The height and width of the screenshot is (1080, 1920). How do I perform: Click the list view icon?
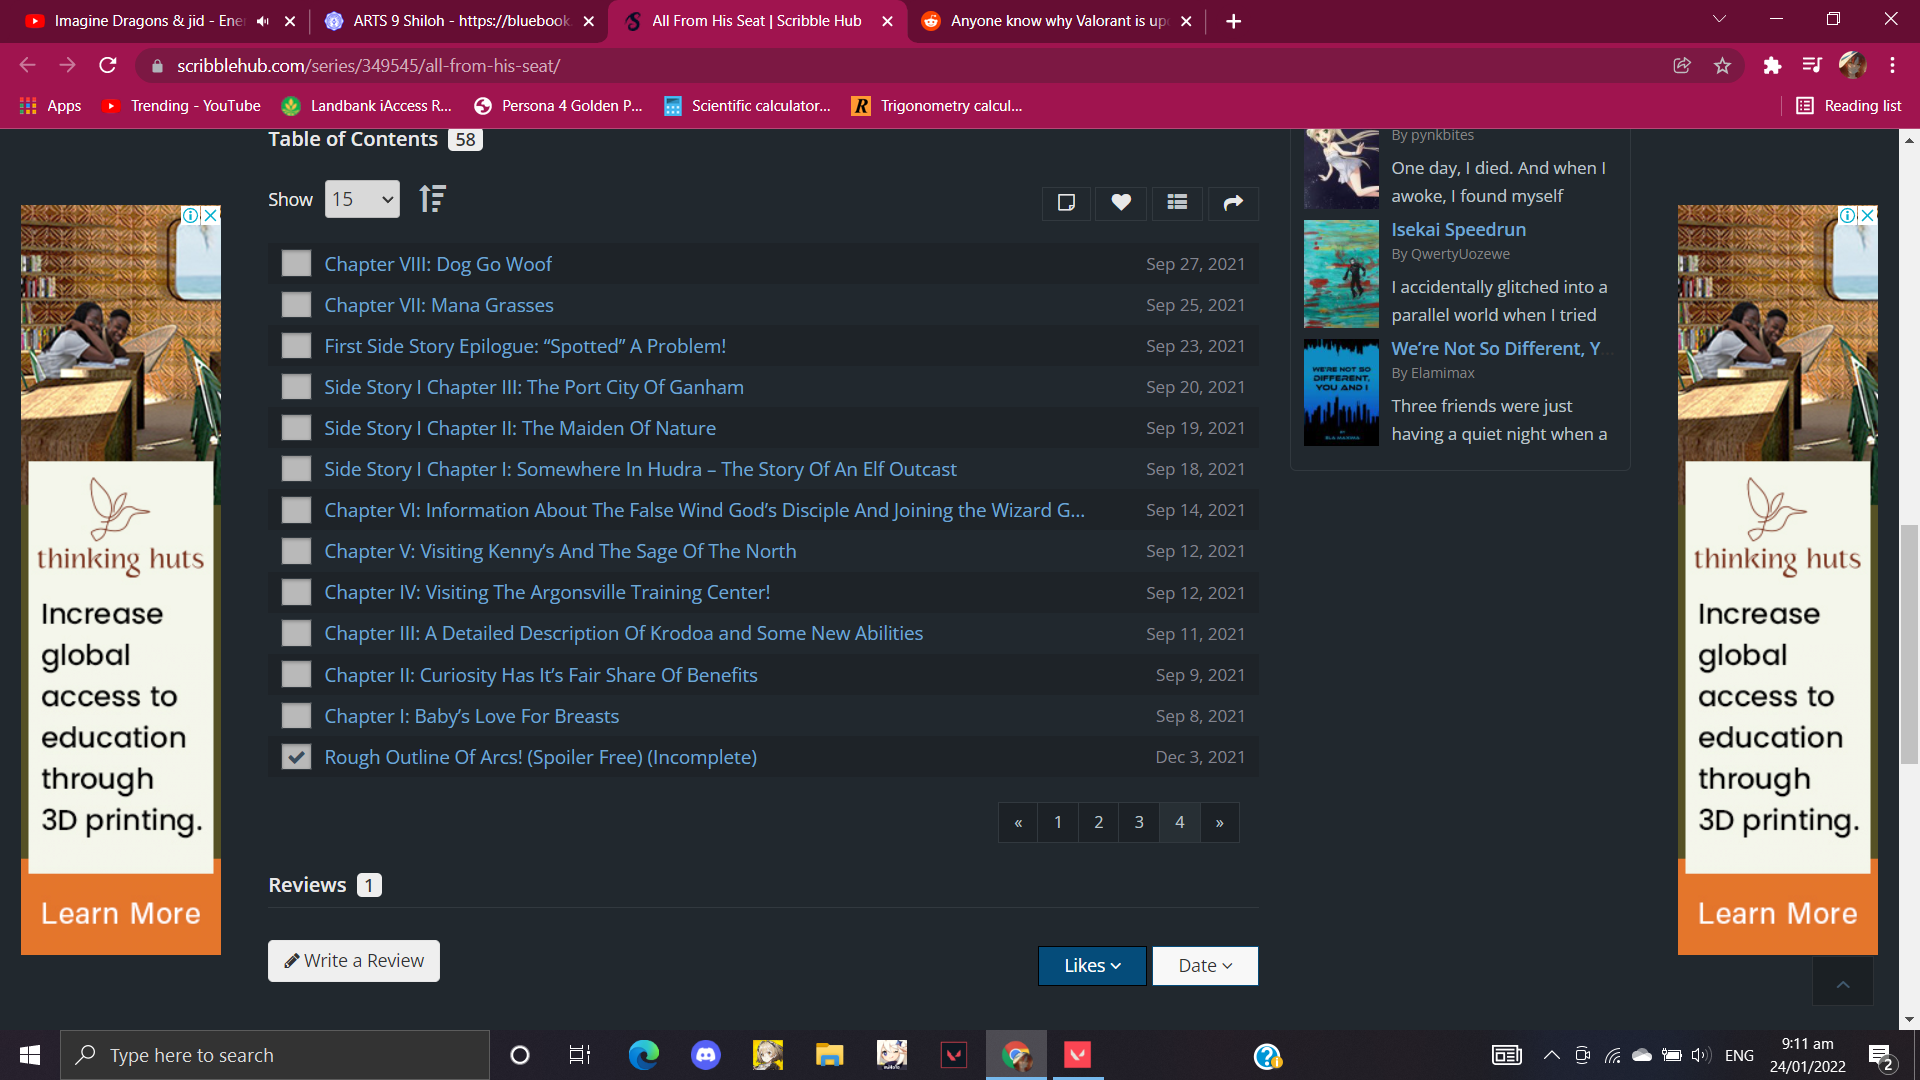[x=1177, y=203]
